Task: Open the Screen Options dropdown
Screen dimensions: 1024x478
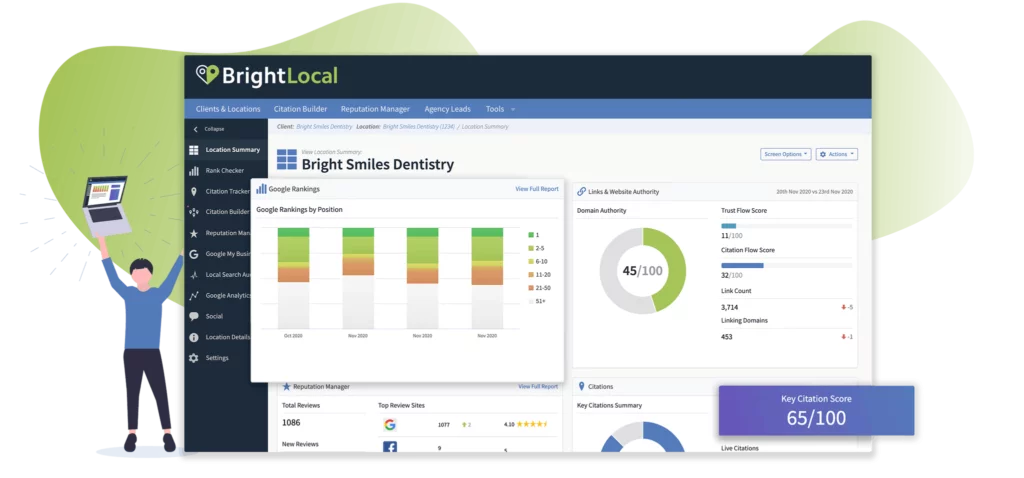Action: click(785, 154)
